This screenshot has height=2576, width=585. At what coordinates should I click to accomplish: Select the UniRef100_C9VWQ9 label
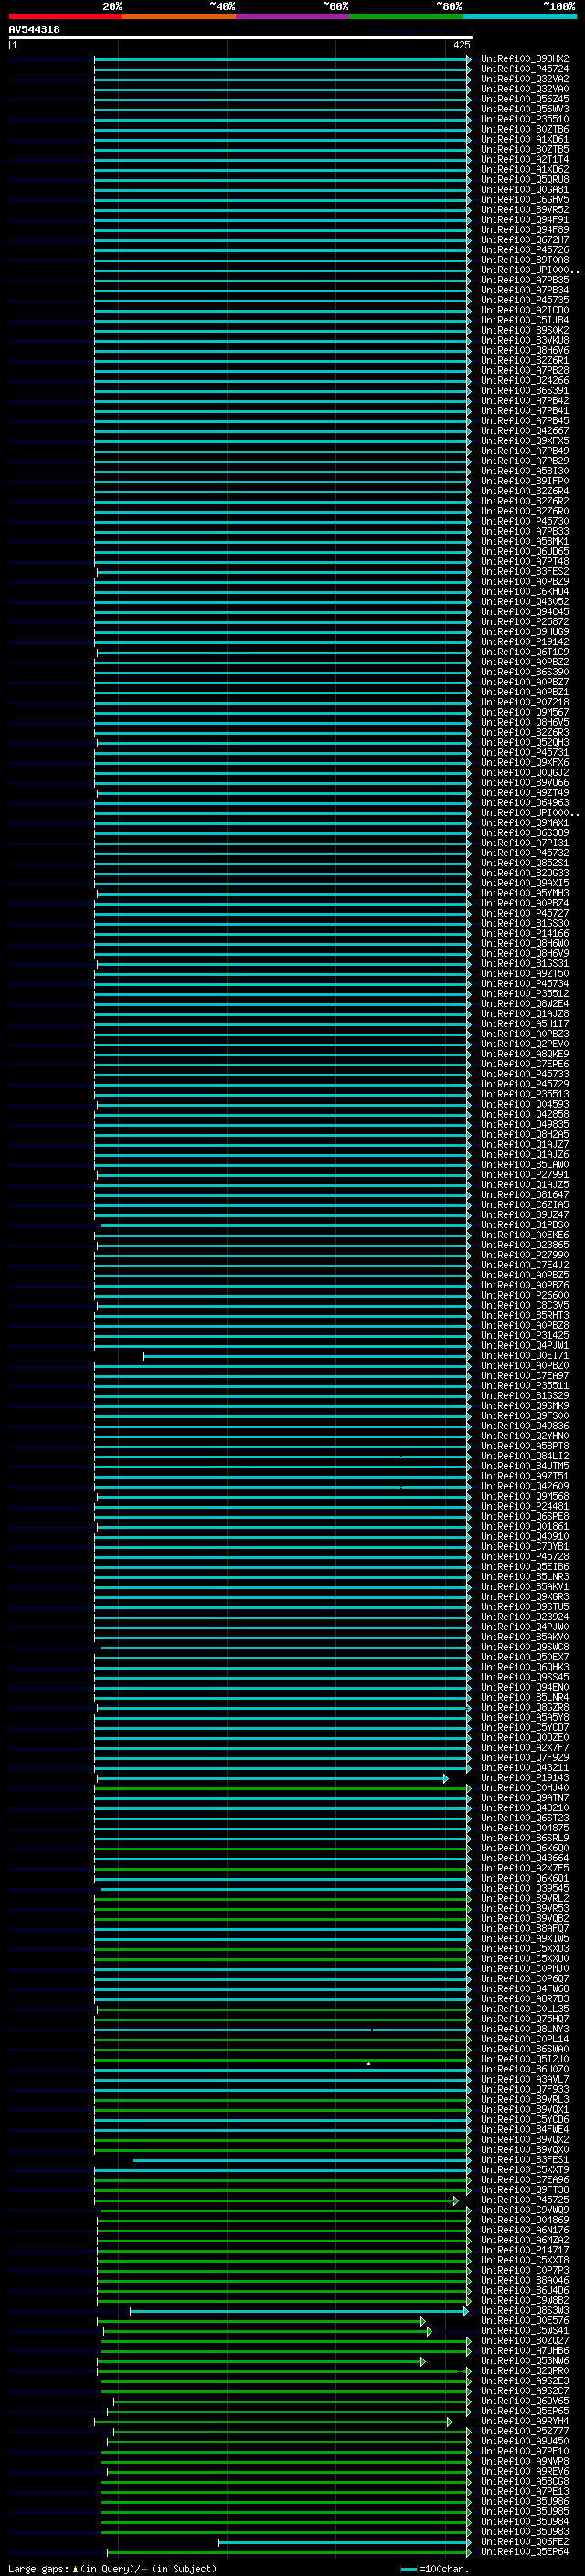coord(524,2211)
